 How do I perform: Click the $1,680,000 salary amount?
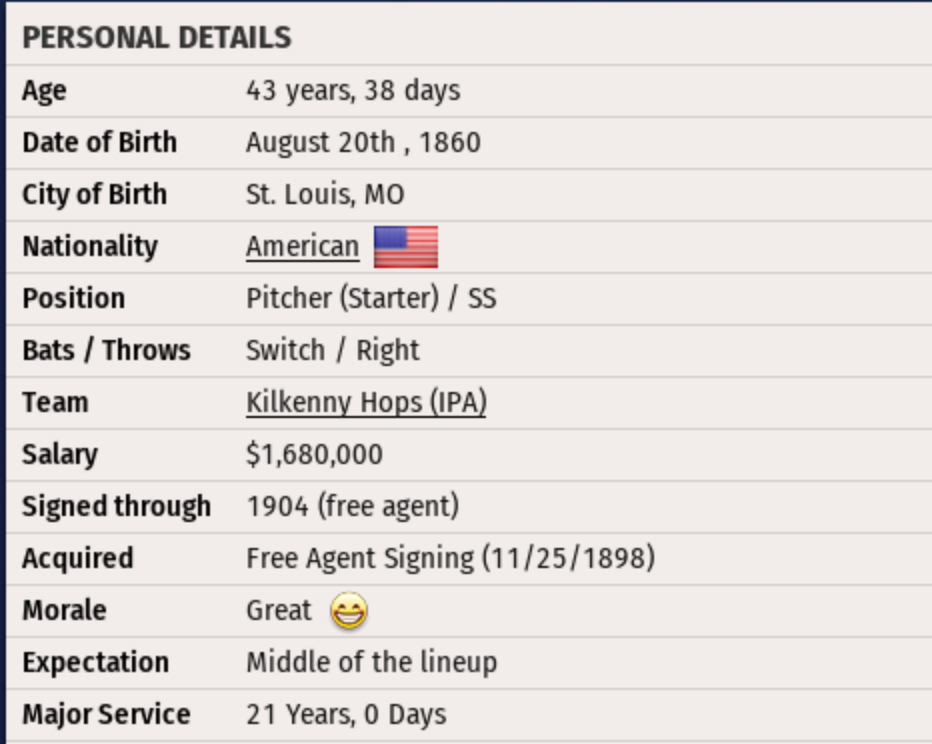(314, 455)
